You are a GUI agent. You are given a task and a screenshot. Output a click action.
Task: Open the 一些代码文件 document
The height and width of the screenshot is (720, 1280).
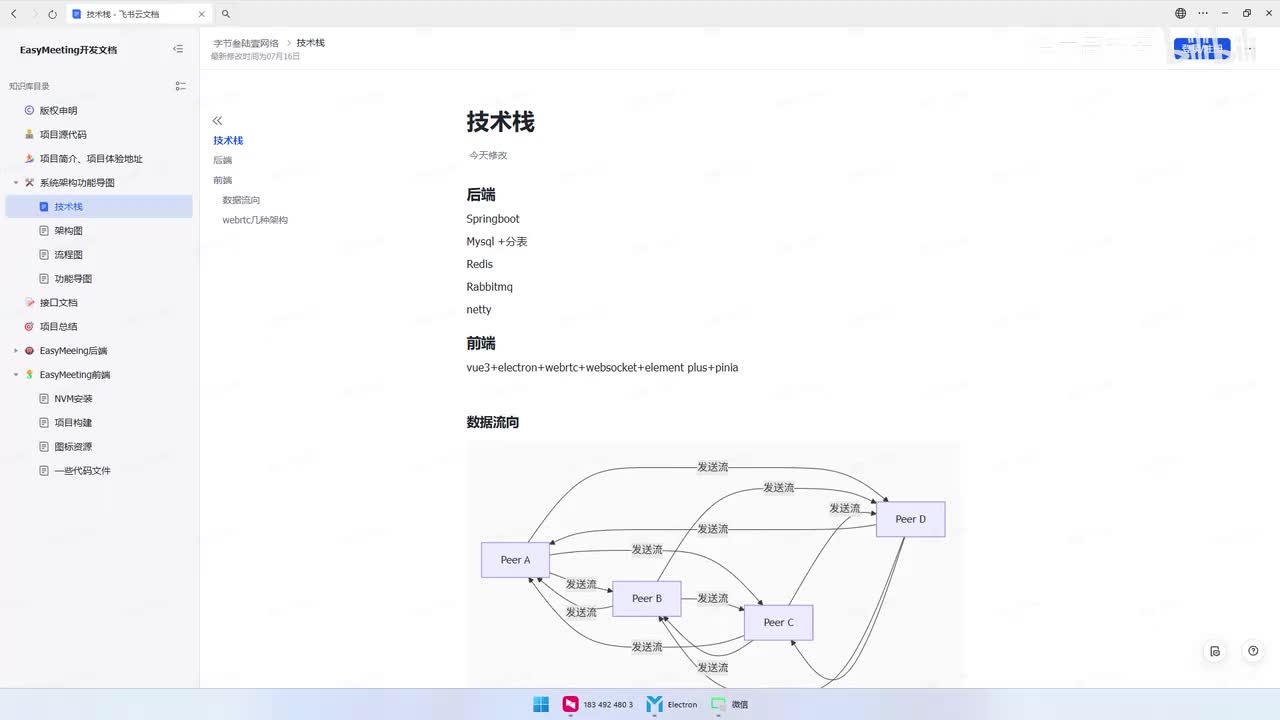(82, 471)
